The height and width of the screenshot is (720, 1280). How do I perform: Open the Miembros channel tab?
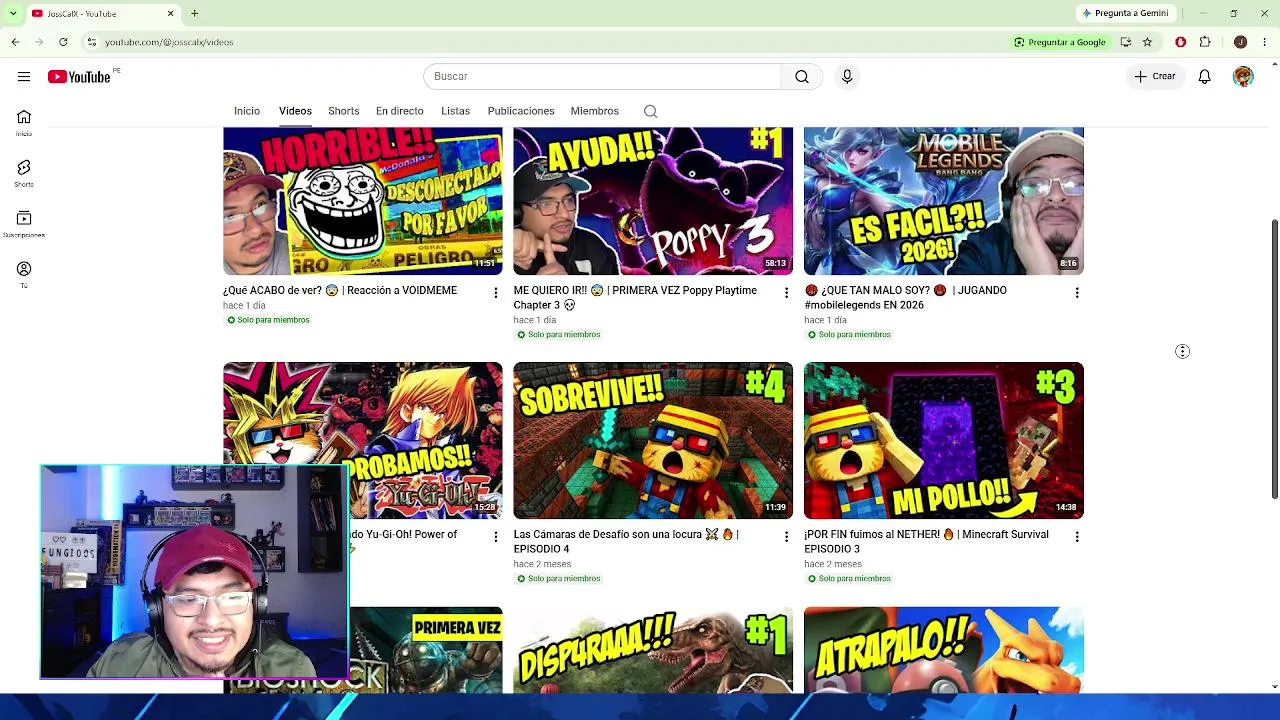pos(595,111)
